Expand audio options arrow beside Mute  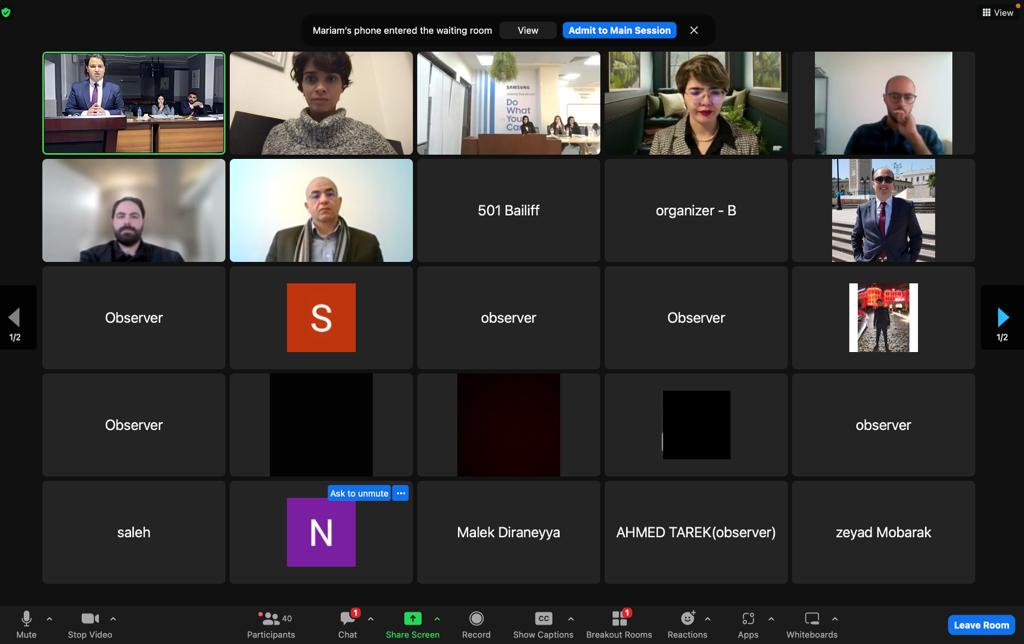[49, 619]
